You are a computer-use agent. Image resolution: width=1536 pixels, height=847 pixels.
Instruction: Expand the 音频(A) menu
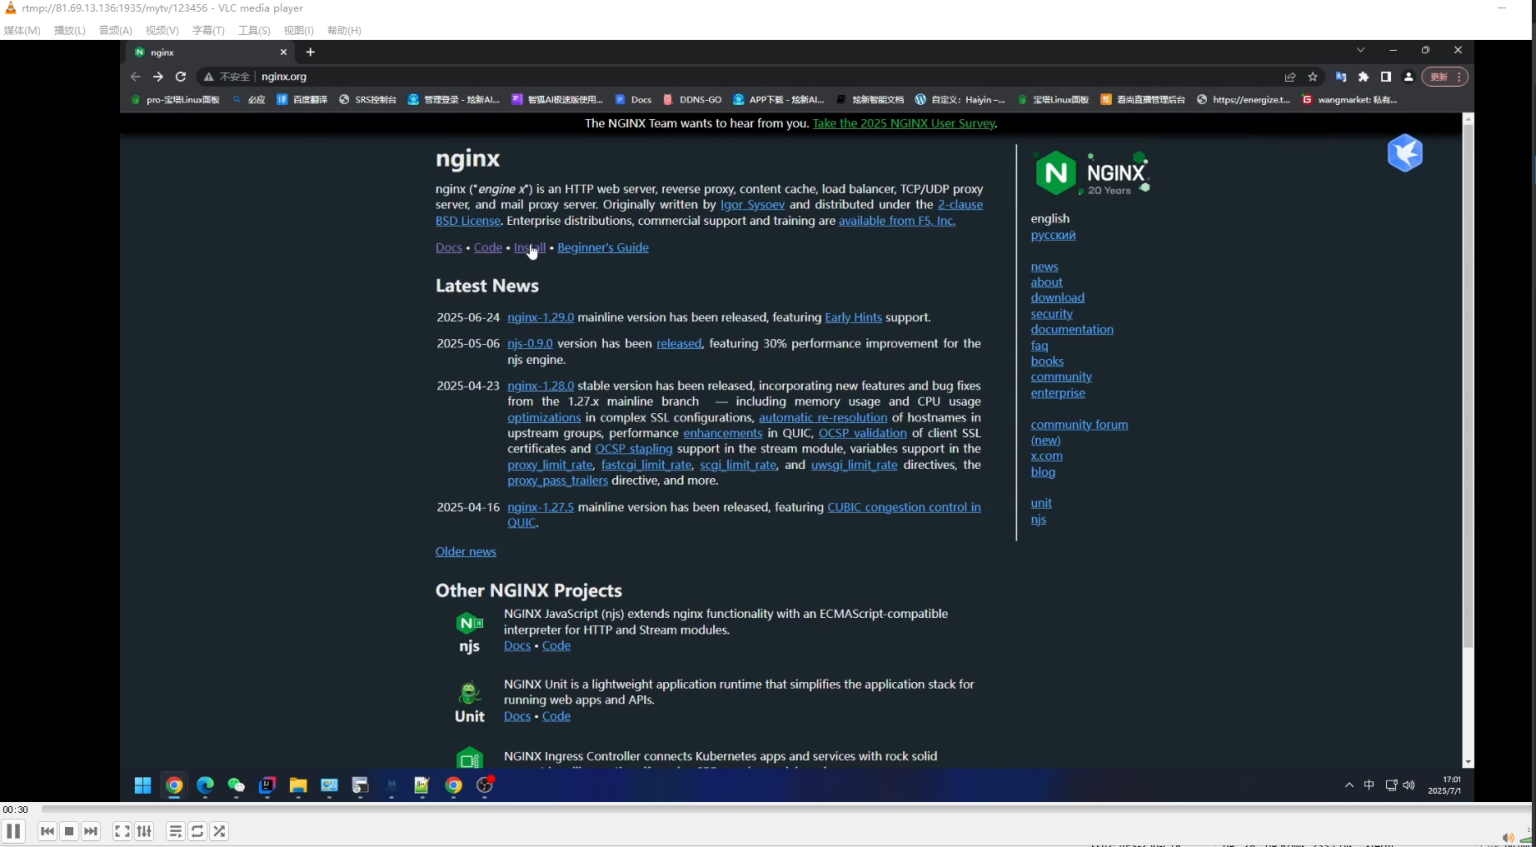coord(115,30)
